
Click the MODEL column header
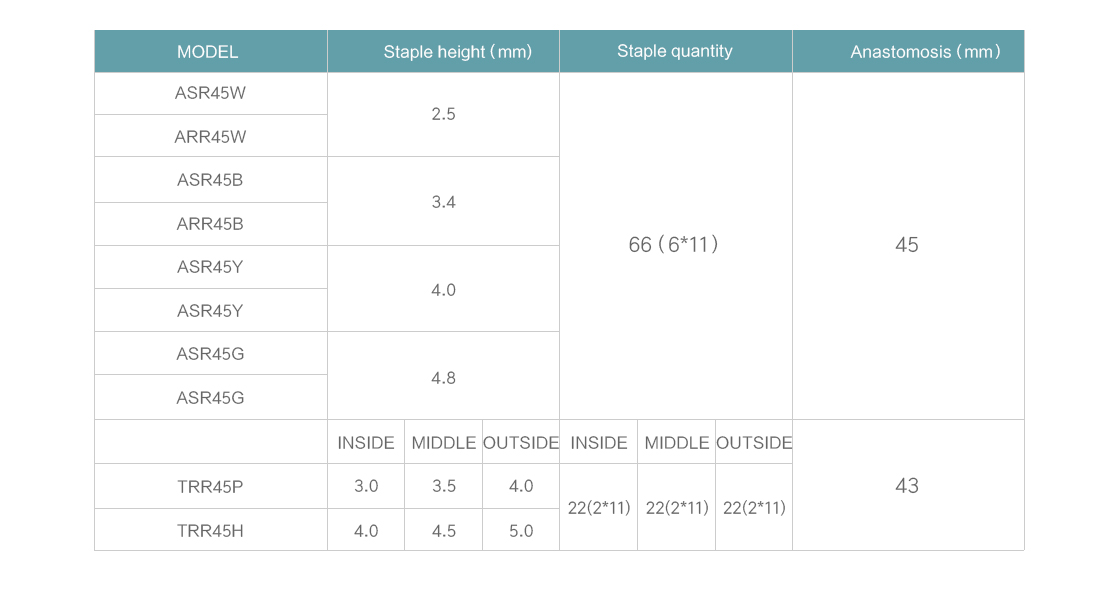click(x=210, y=51)
